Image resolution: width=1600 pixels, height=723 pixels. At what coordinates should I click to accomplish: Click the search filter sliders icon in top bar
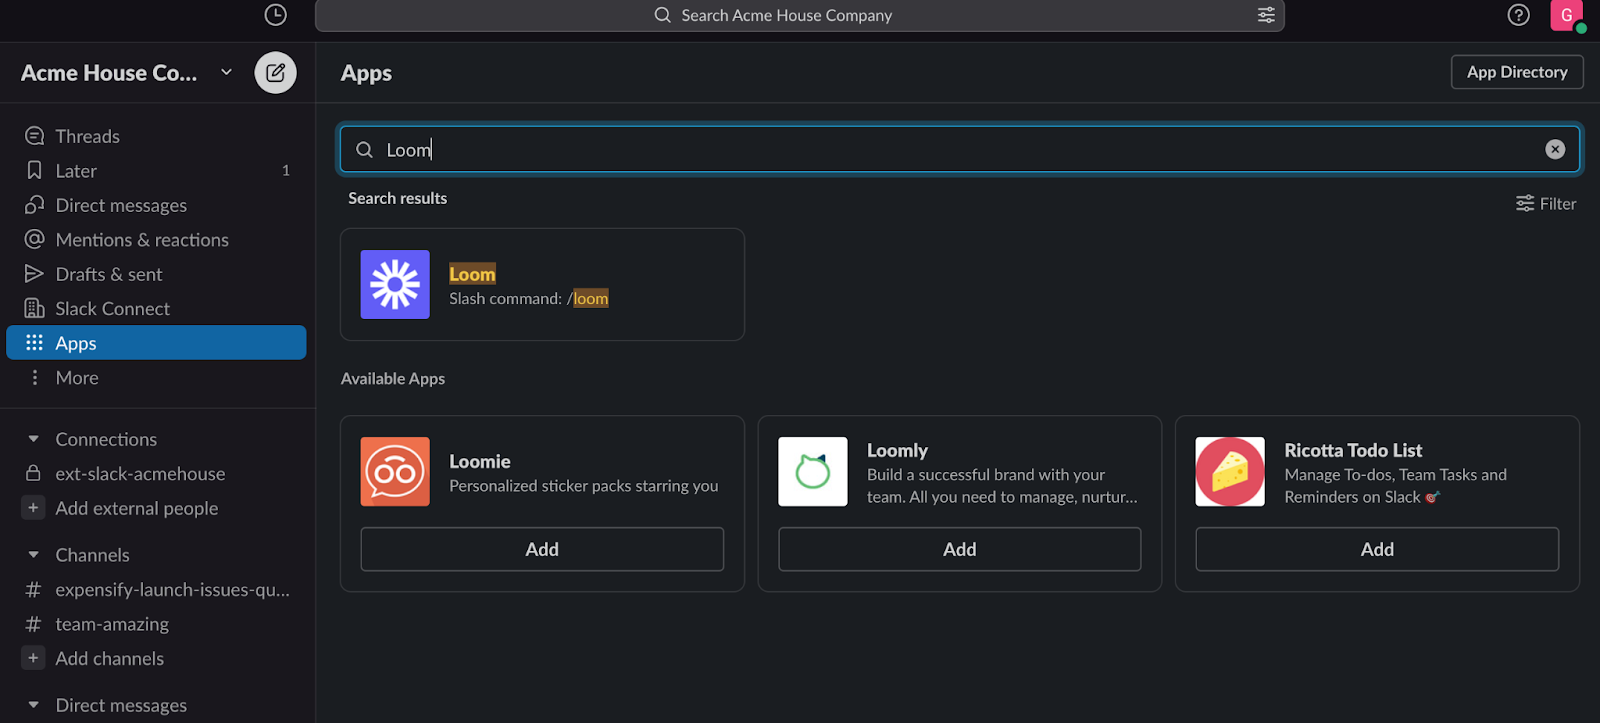point(1266,15)
